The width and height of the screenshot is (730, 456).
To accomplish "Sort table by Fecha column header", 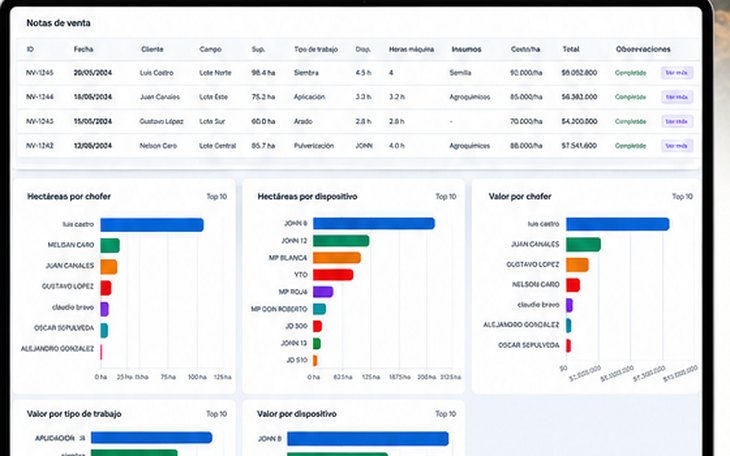I will pos(83,49).
